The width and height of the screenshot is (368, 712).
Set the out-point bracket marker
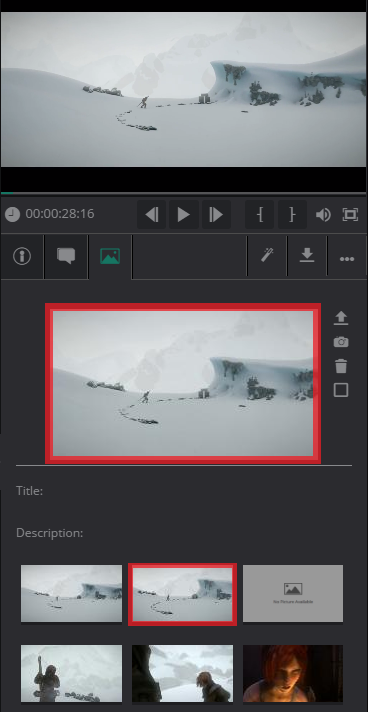[x=292, y=214]
